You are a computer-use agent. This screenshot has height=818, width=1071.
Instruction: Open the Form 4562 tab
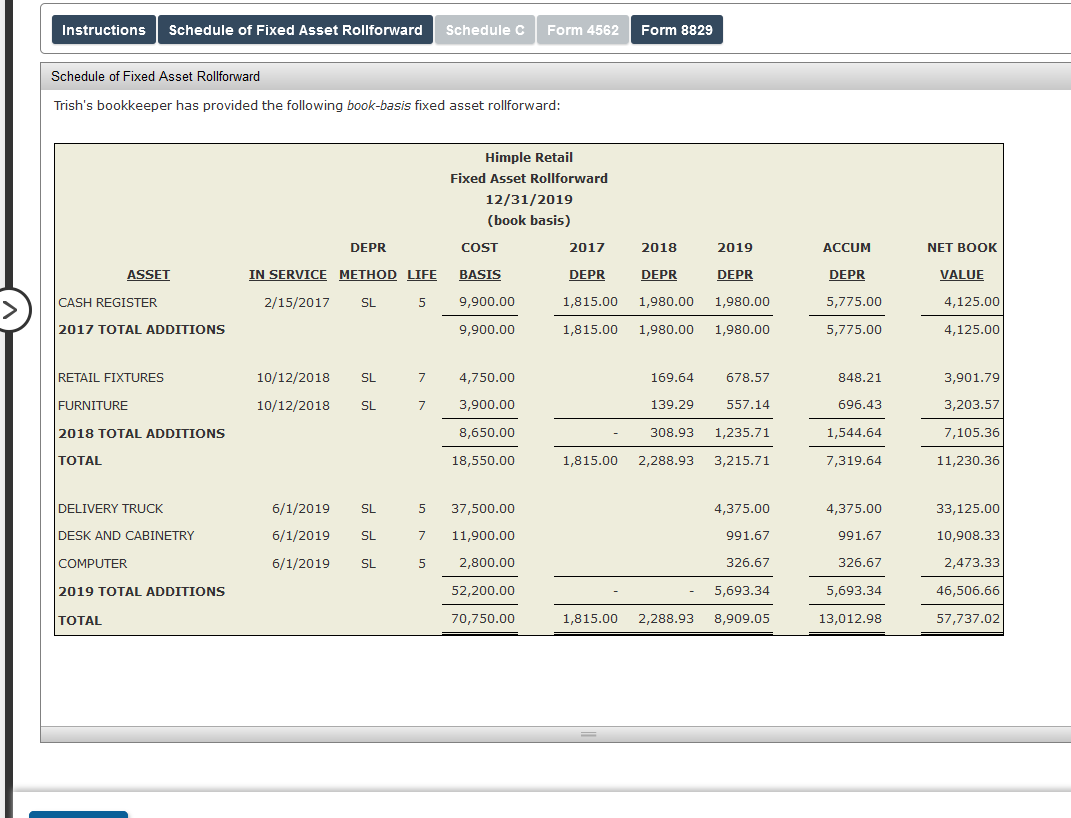[583, 30]
